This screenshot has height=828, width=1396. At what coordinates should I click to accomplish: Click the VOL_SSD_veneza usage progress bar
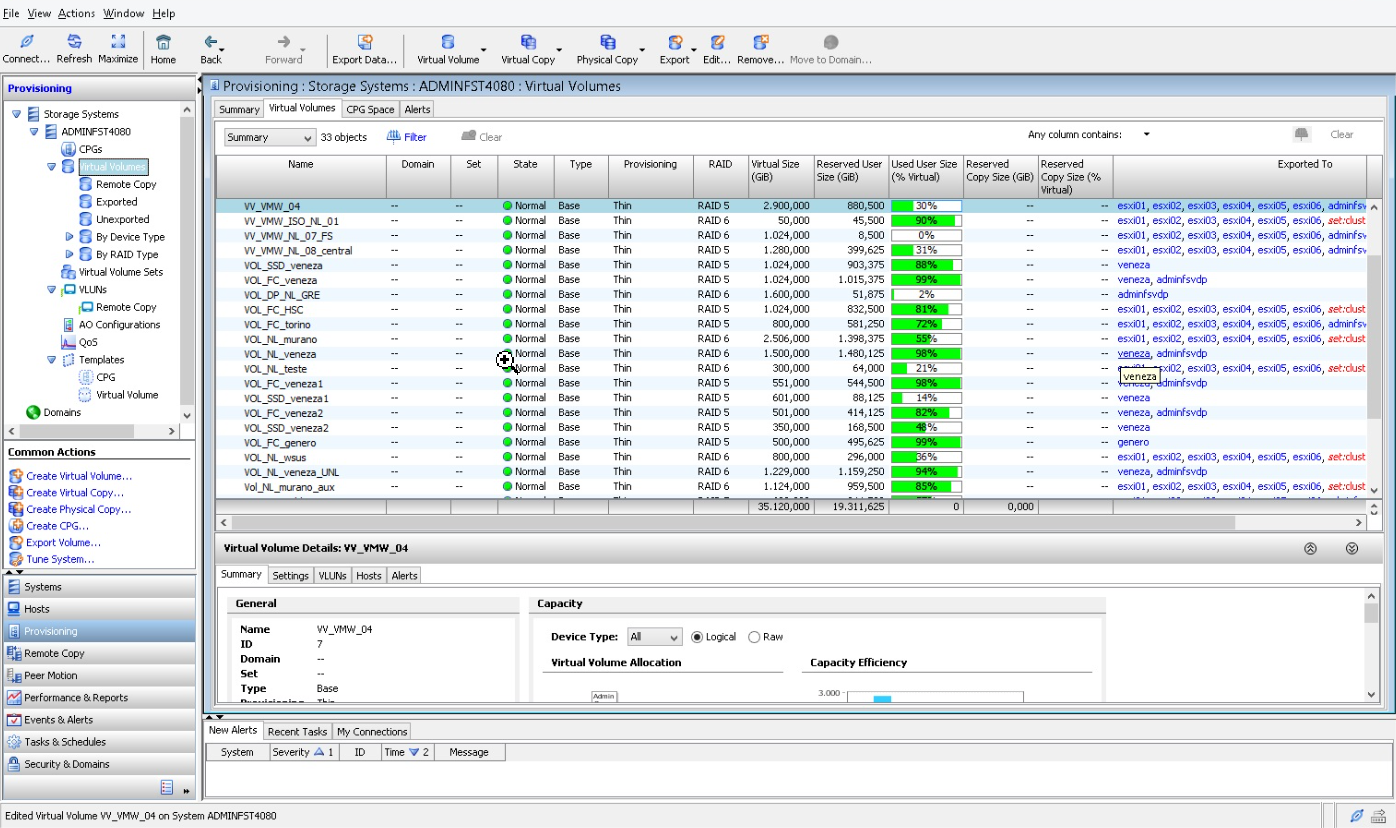tap(925, 265)
